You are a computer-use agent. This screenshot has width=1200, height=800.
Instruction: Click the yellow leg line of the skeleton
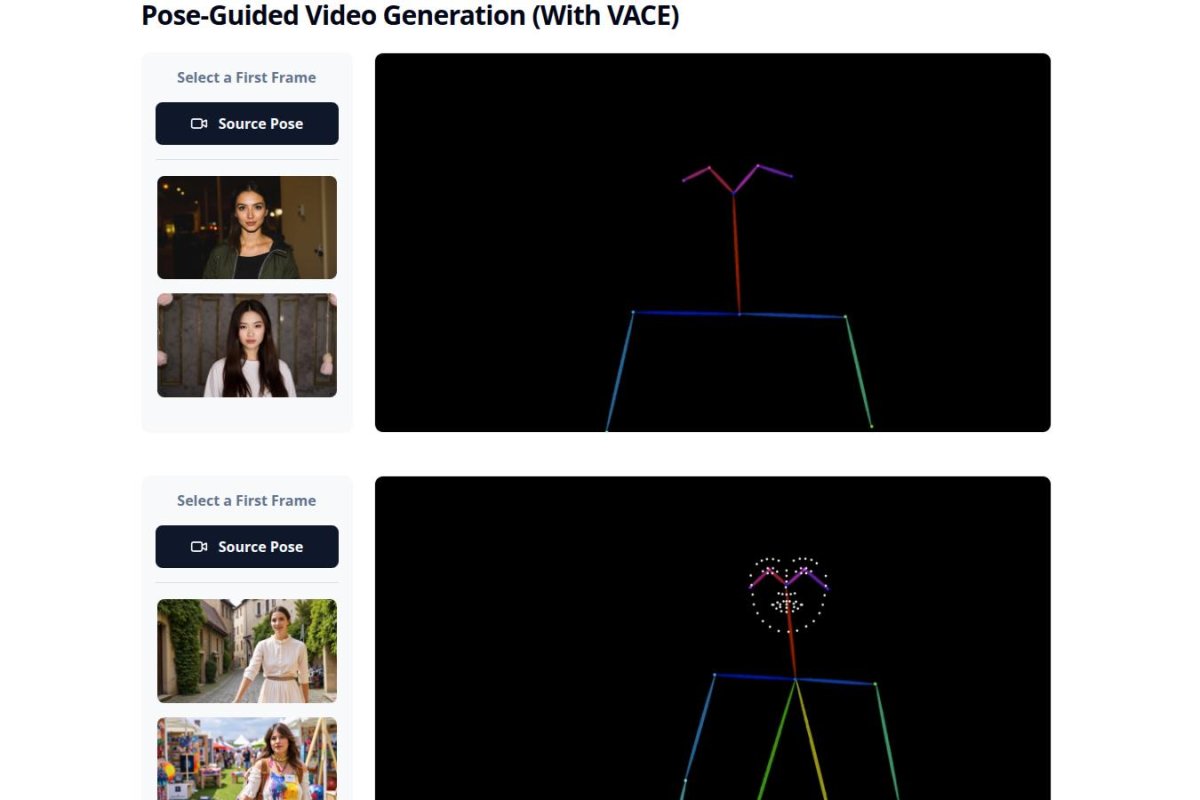click(811, 740)
